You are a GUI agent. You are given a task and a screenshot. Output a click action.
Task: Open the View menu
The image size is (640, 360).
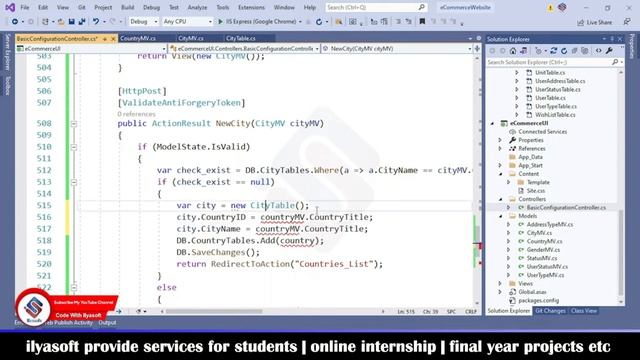(x=62, y=7)
